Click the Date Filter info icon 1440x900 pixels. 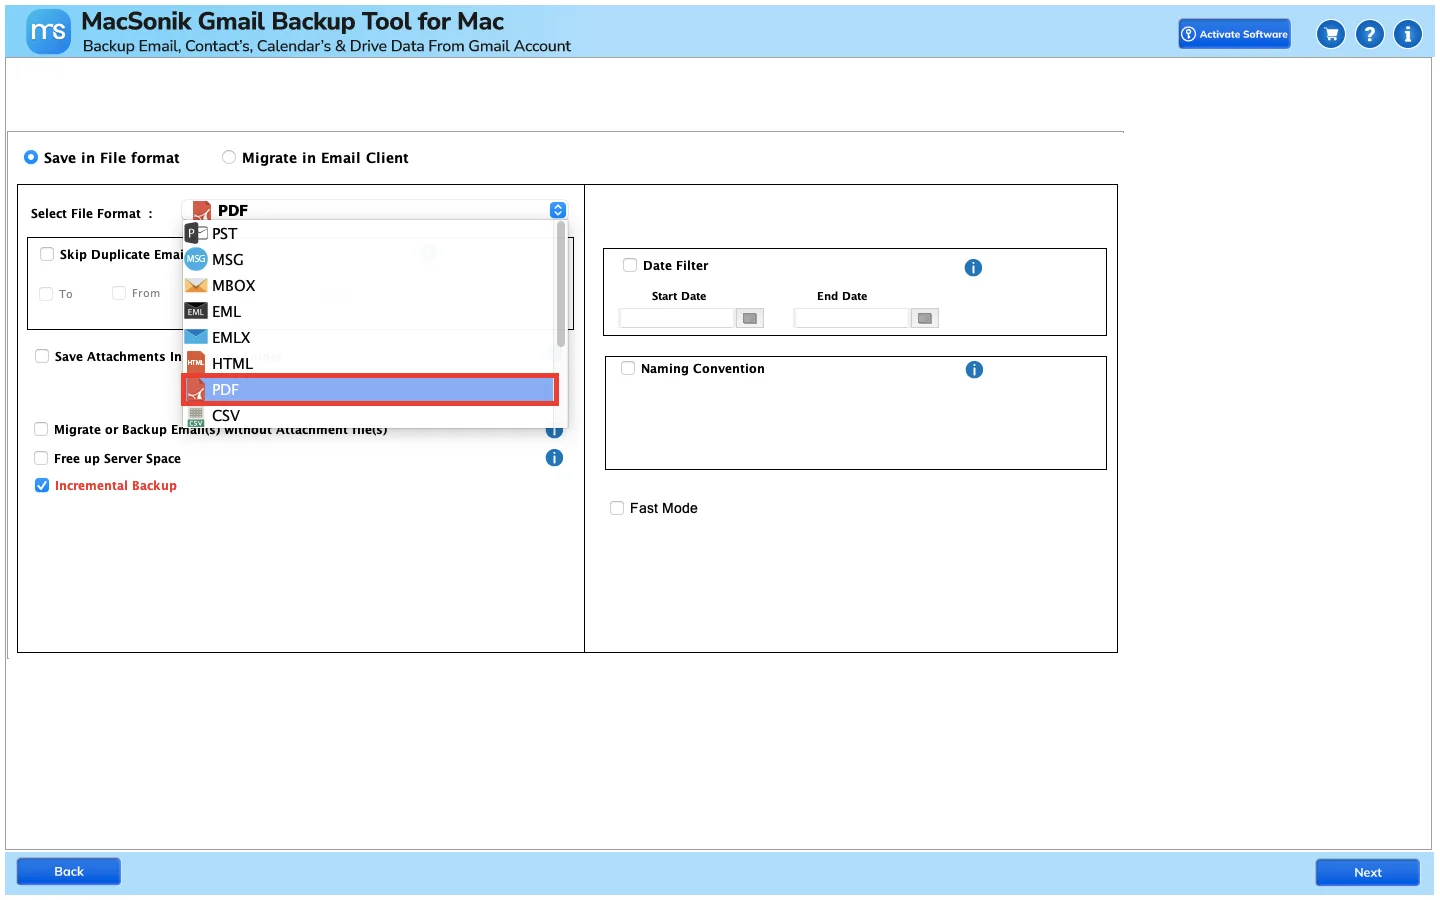pos(973,267)
